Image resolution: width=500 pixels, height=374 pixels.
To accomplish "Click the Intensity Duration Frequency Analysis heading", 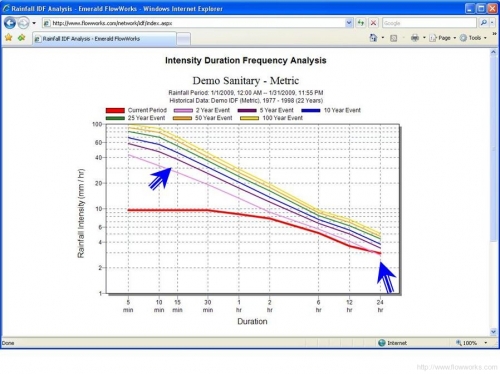I will pyautogui.click(x=246, y=60).
